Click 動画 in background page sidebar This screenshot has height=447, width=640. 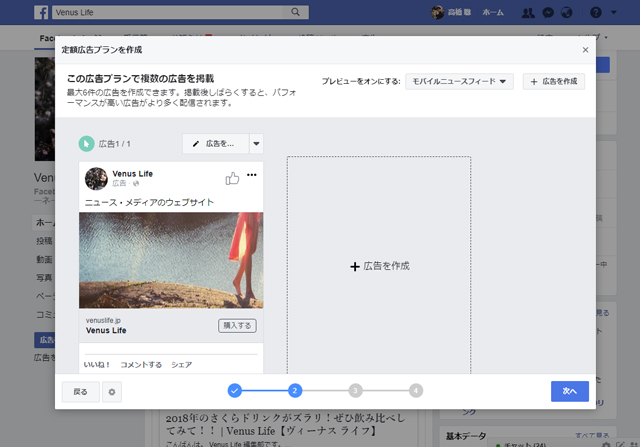coord(44,259)
